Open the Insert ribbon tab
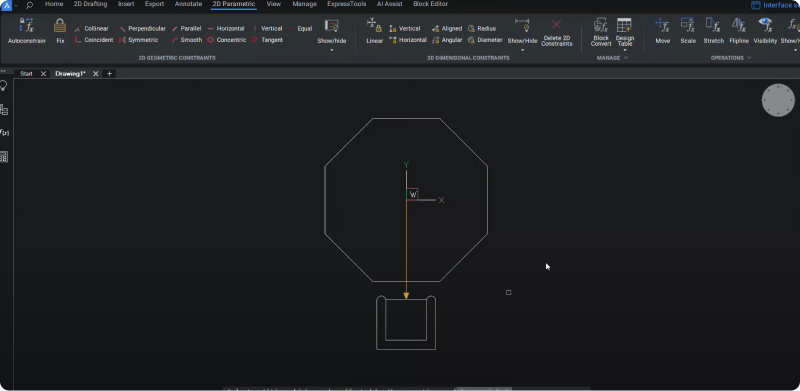This screenshot has height=391, width=800. pos(126,4)
